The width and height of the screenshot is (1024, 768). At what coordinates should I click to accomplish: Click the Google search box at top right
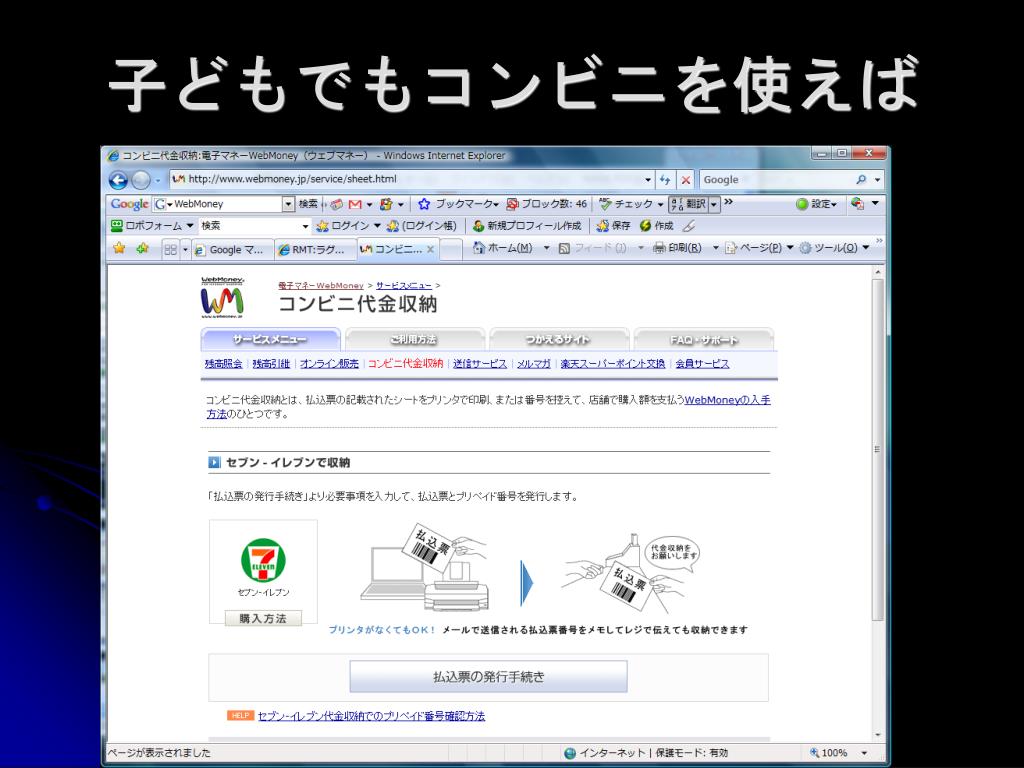point(777,180)
